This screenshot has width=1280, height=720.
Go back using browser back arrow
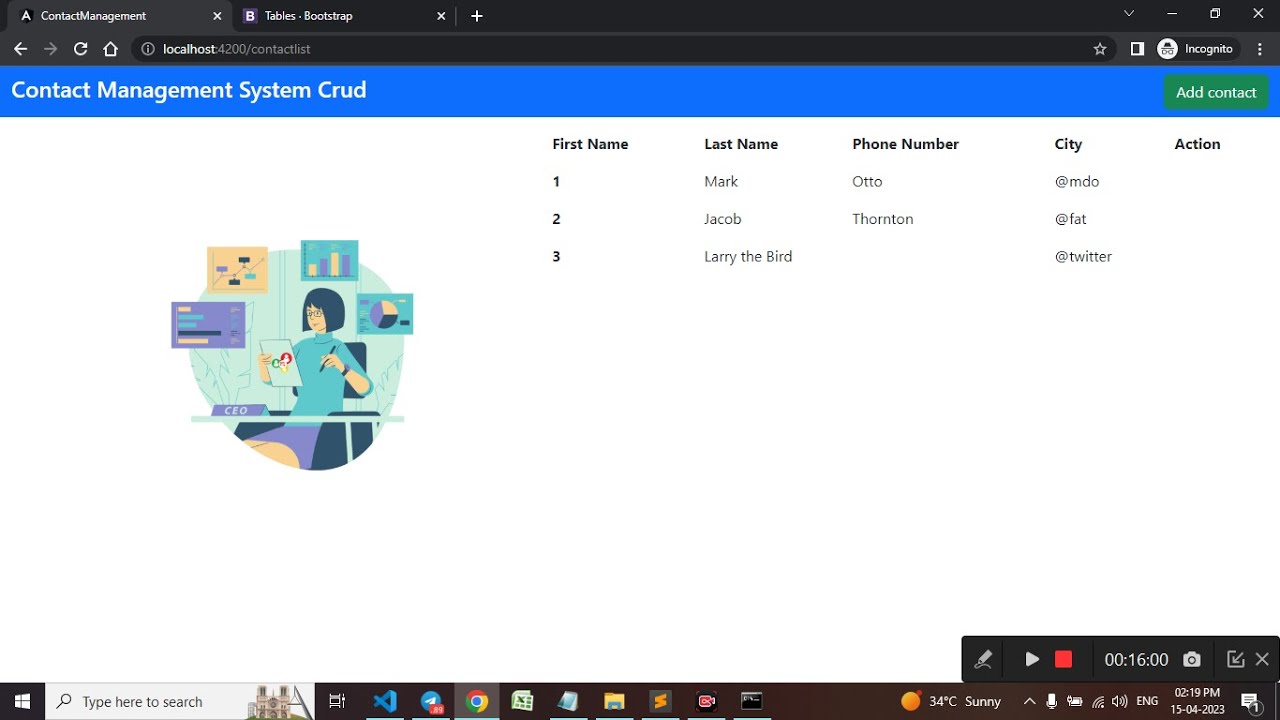pos(20,49)
